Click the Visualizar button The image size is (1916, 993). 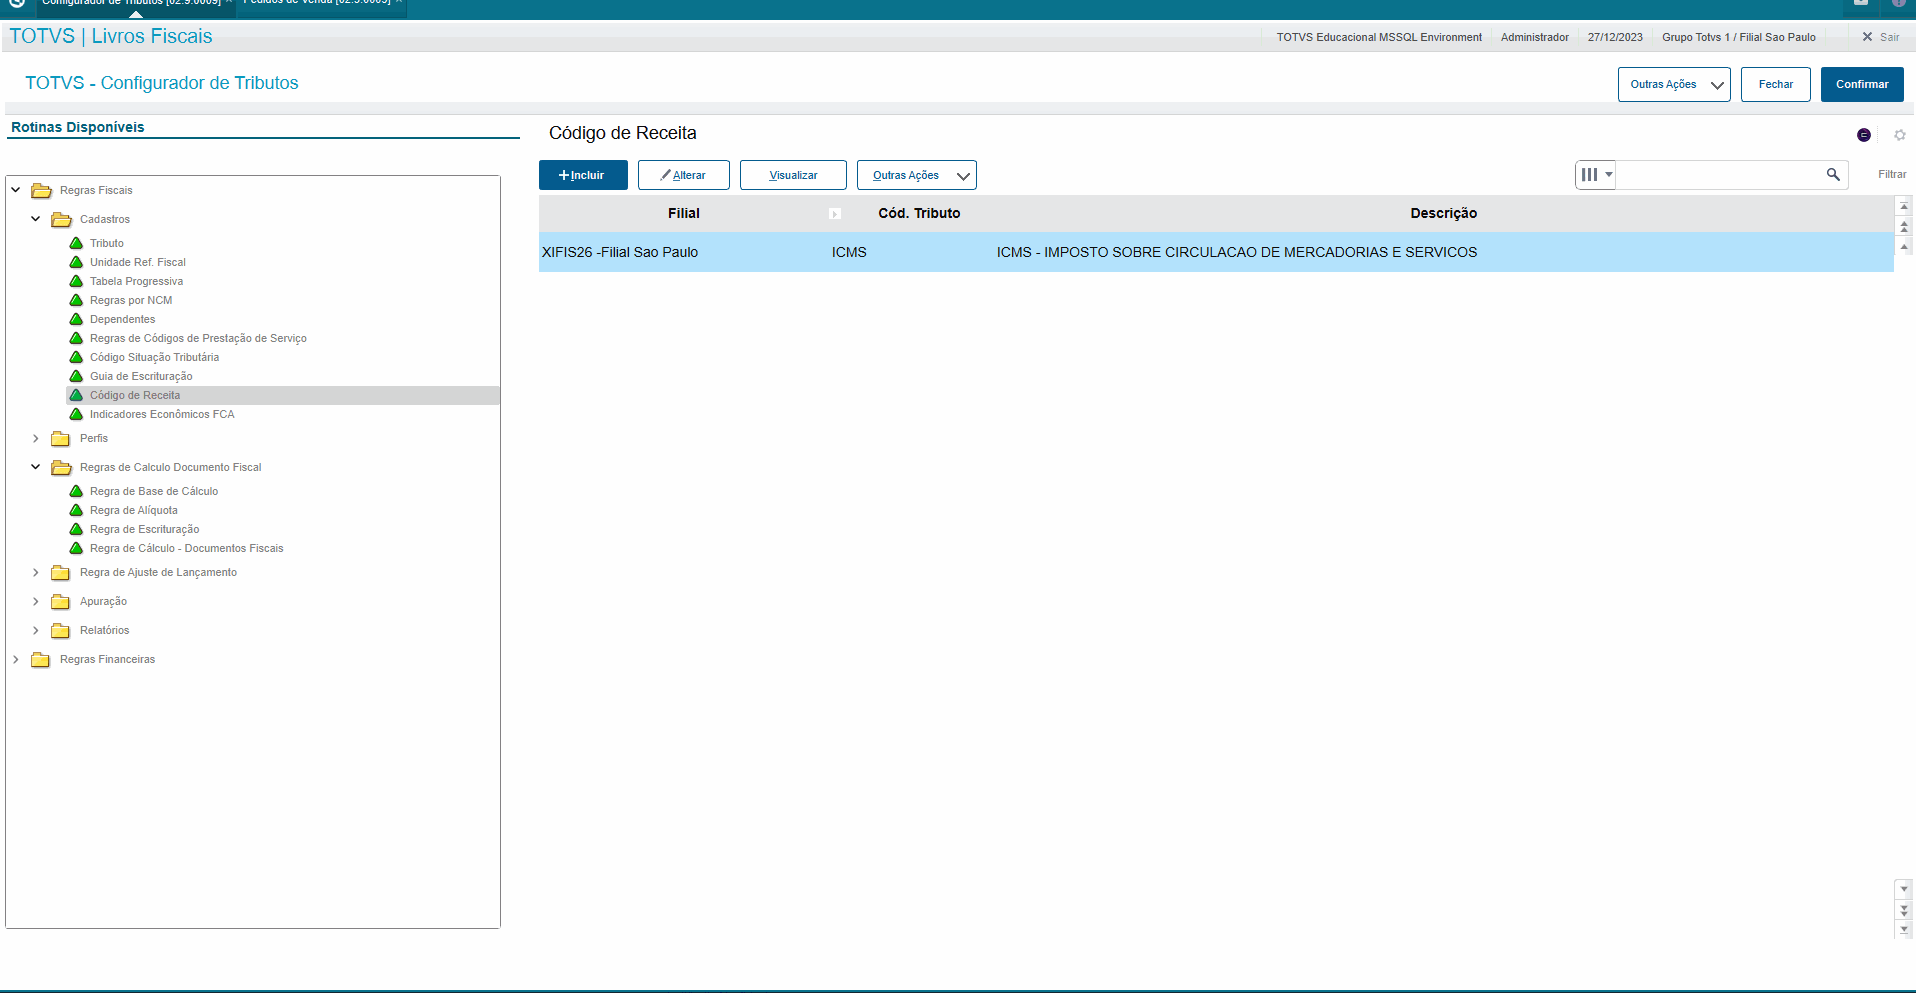pos(793,175)
